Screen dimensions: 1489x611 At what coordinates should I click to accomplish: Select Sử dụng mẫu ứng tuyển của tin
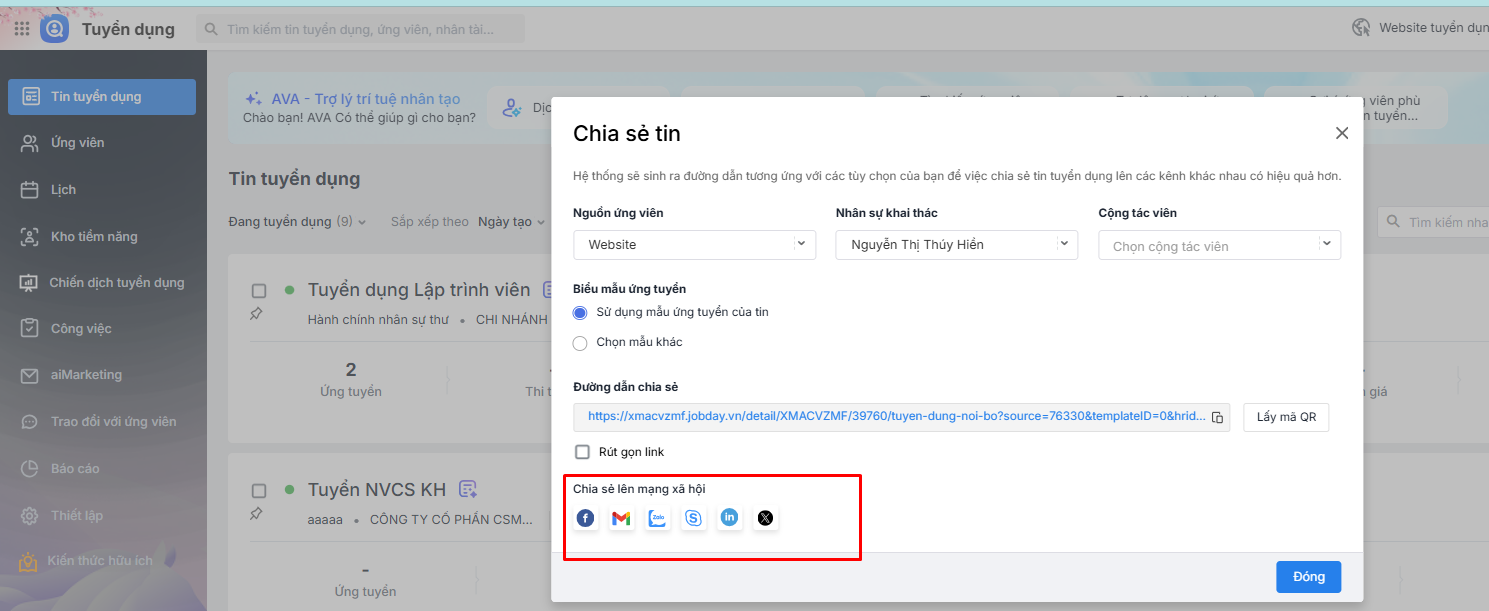[580, 312]
